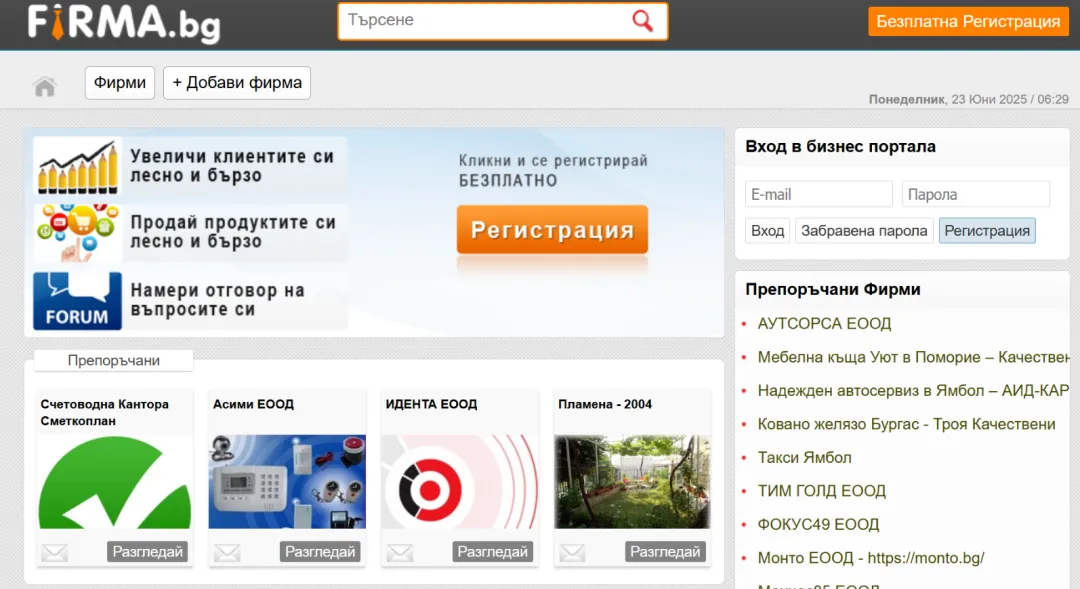Click the pencil chart growth icon

[77, 166]
